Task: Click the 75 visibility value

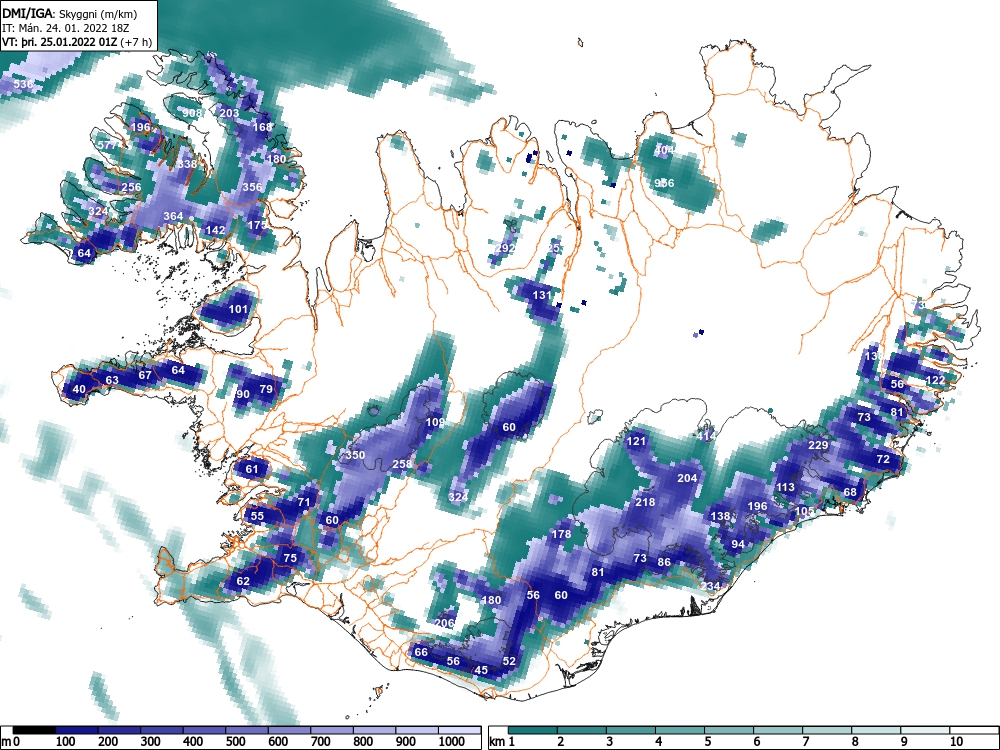Action: pyautogui.click(x=290, y=558)
